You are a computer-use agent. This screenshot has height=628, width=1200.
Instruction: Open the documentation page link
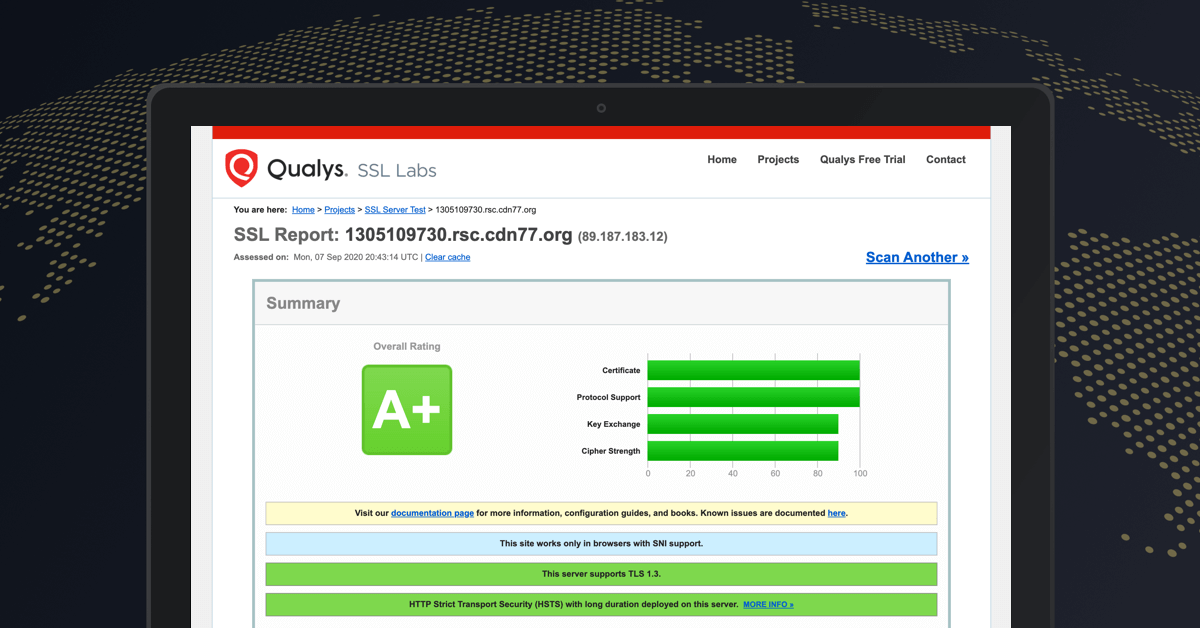pyautogui.click(x=432, y=513)
